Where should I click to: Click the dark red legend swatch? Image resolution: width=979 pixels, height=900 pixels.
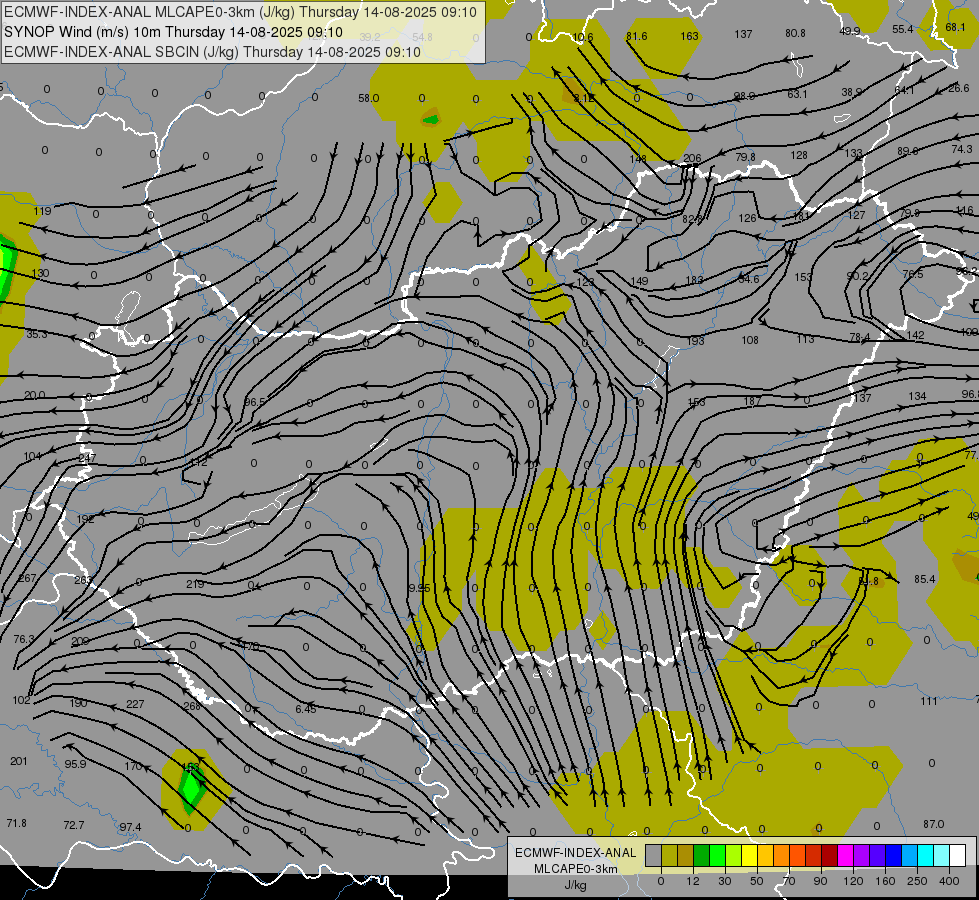point(829,856)
